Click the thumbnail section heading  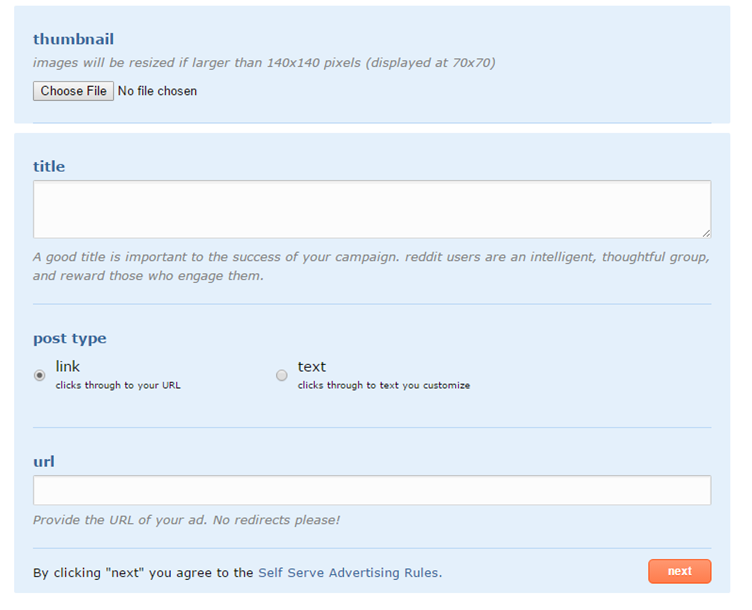73,39
